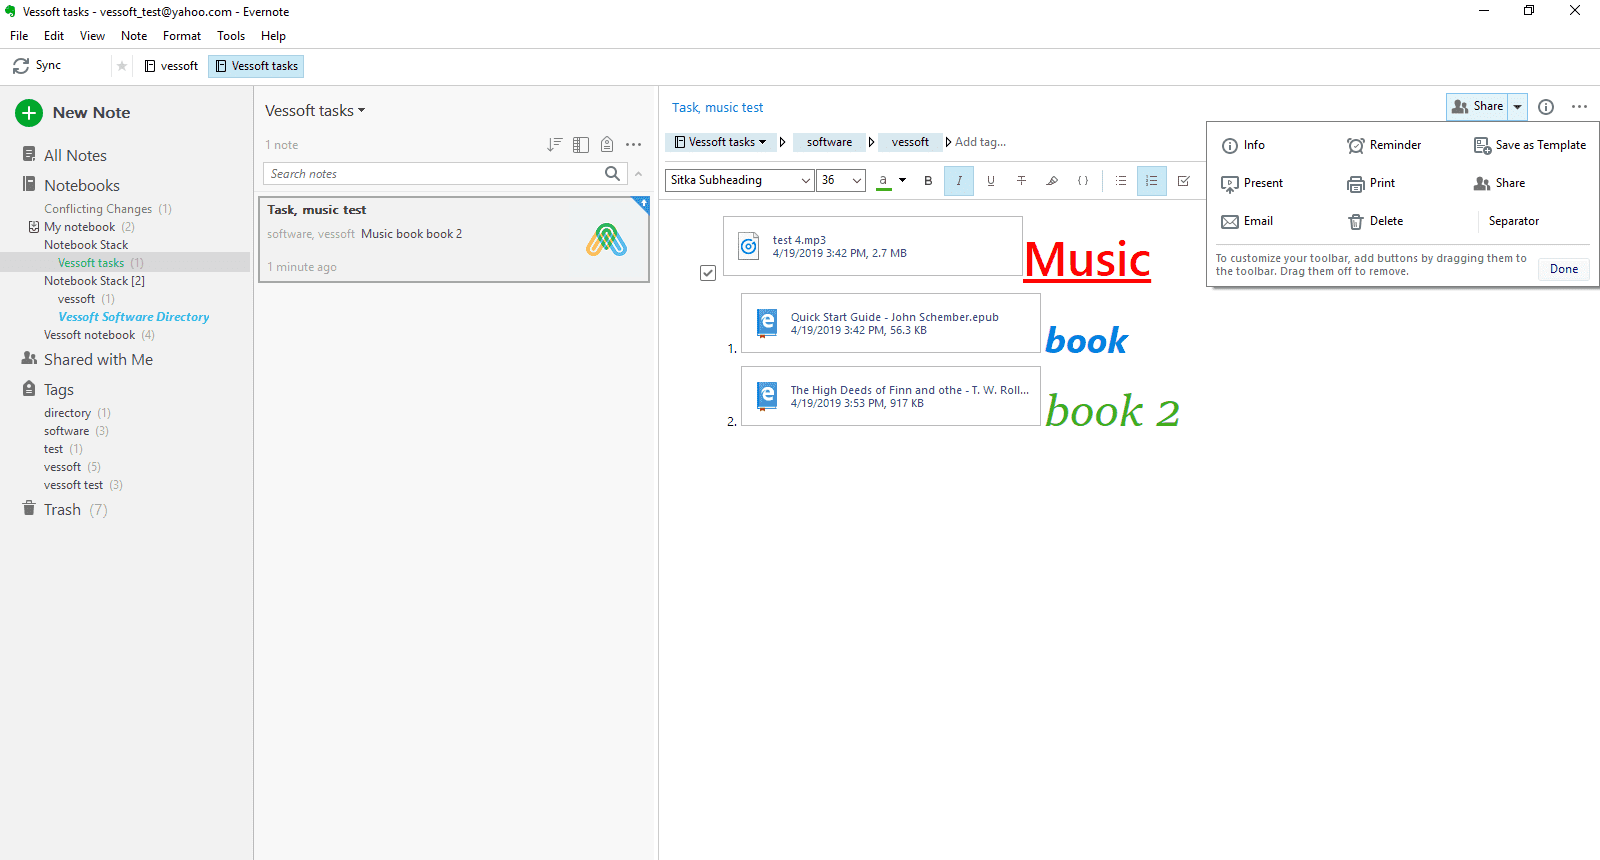Click the note info circle icon
Viewport: 1600px width, 860px height.
(x=1546, y=107)
